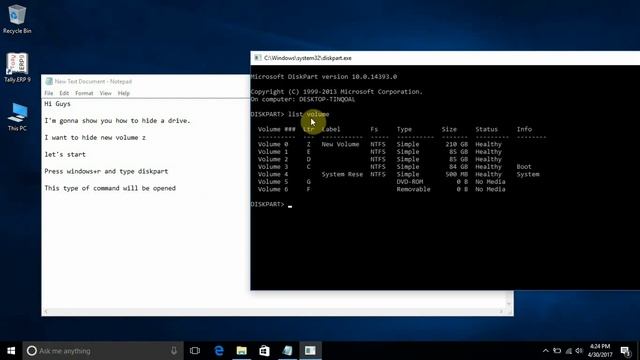
Task: Open the Action Center notifications icon
Action: point(625,351)
